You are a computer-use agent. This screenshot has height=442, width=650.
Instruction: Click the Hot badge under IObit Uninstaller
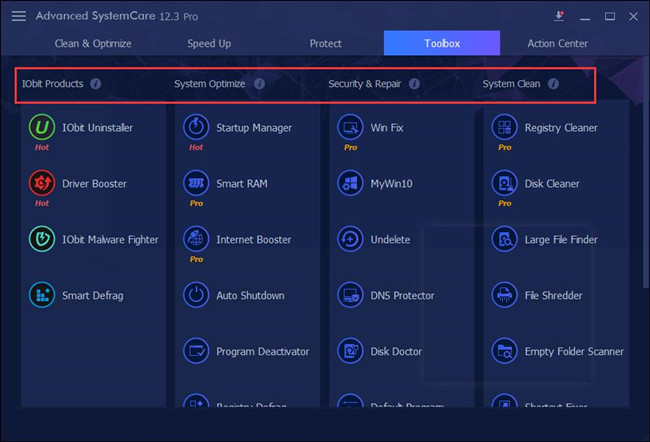42,147
